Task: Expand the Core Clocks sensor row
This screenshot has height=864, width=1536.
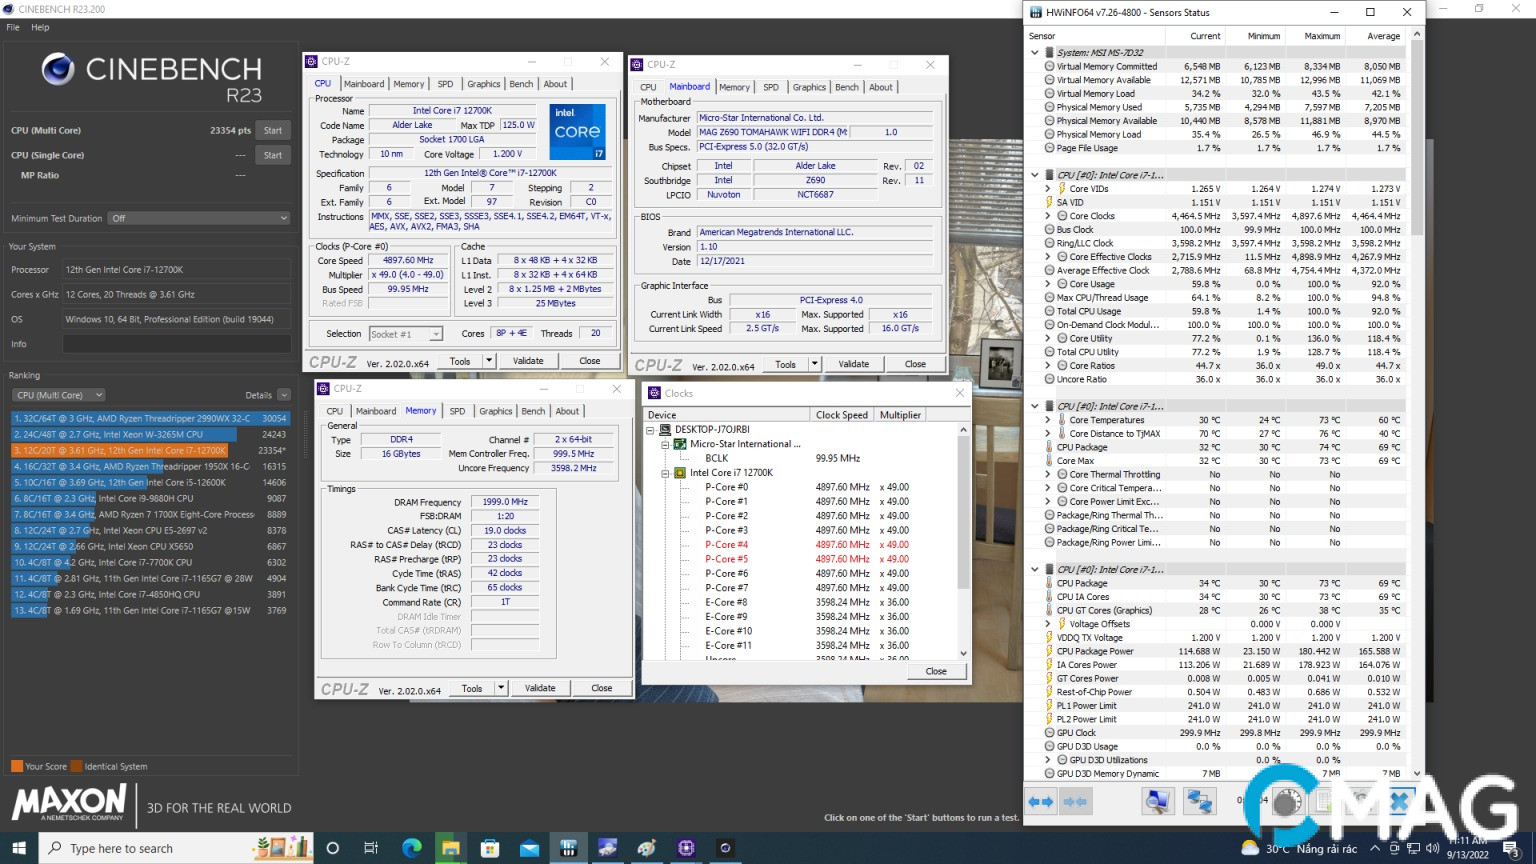Action: coord(1048,216)
